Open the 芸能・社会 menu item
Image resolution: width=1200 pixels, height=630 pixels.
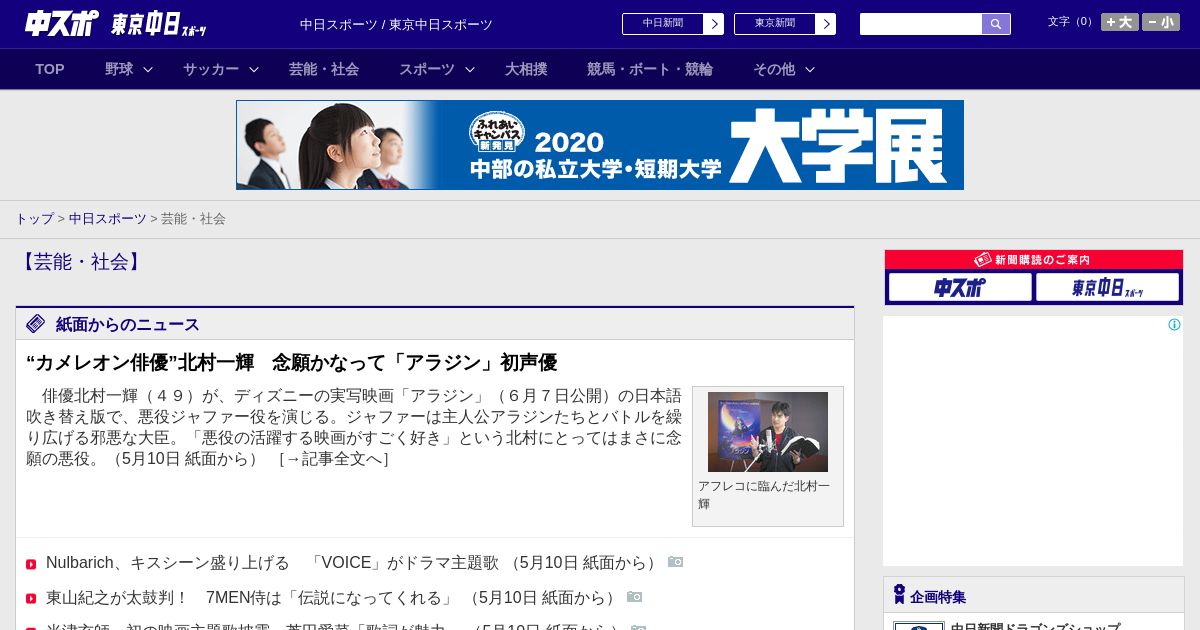click(324, 69)
